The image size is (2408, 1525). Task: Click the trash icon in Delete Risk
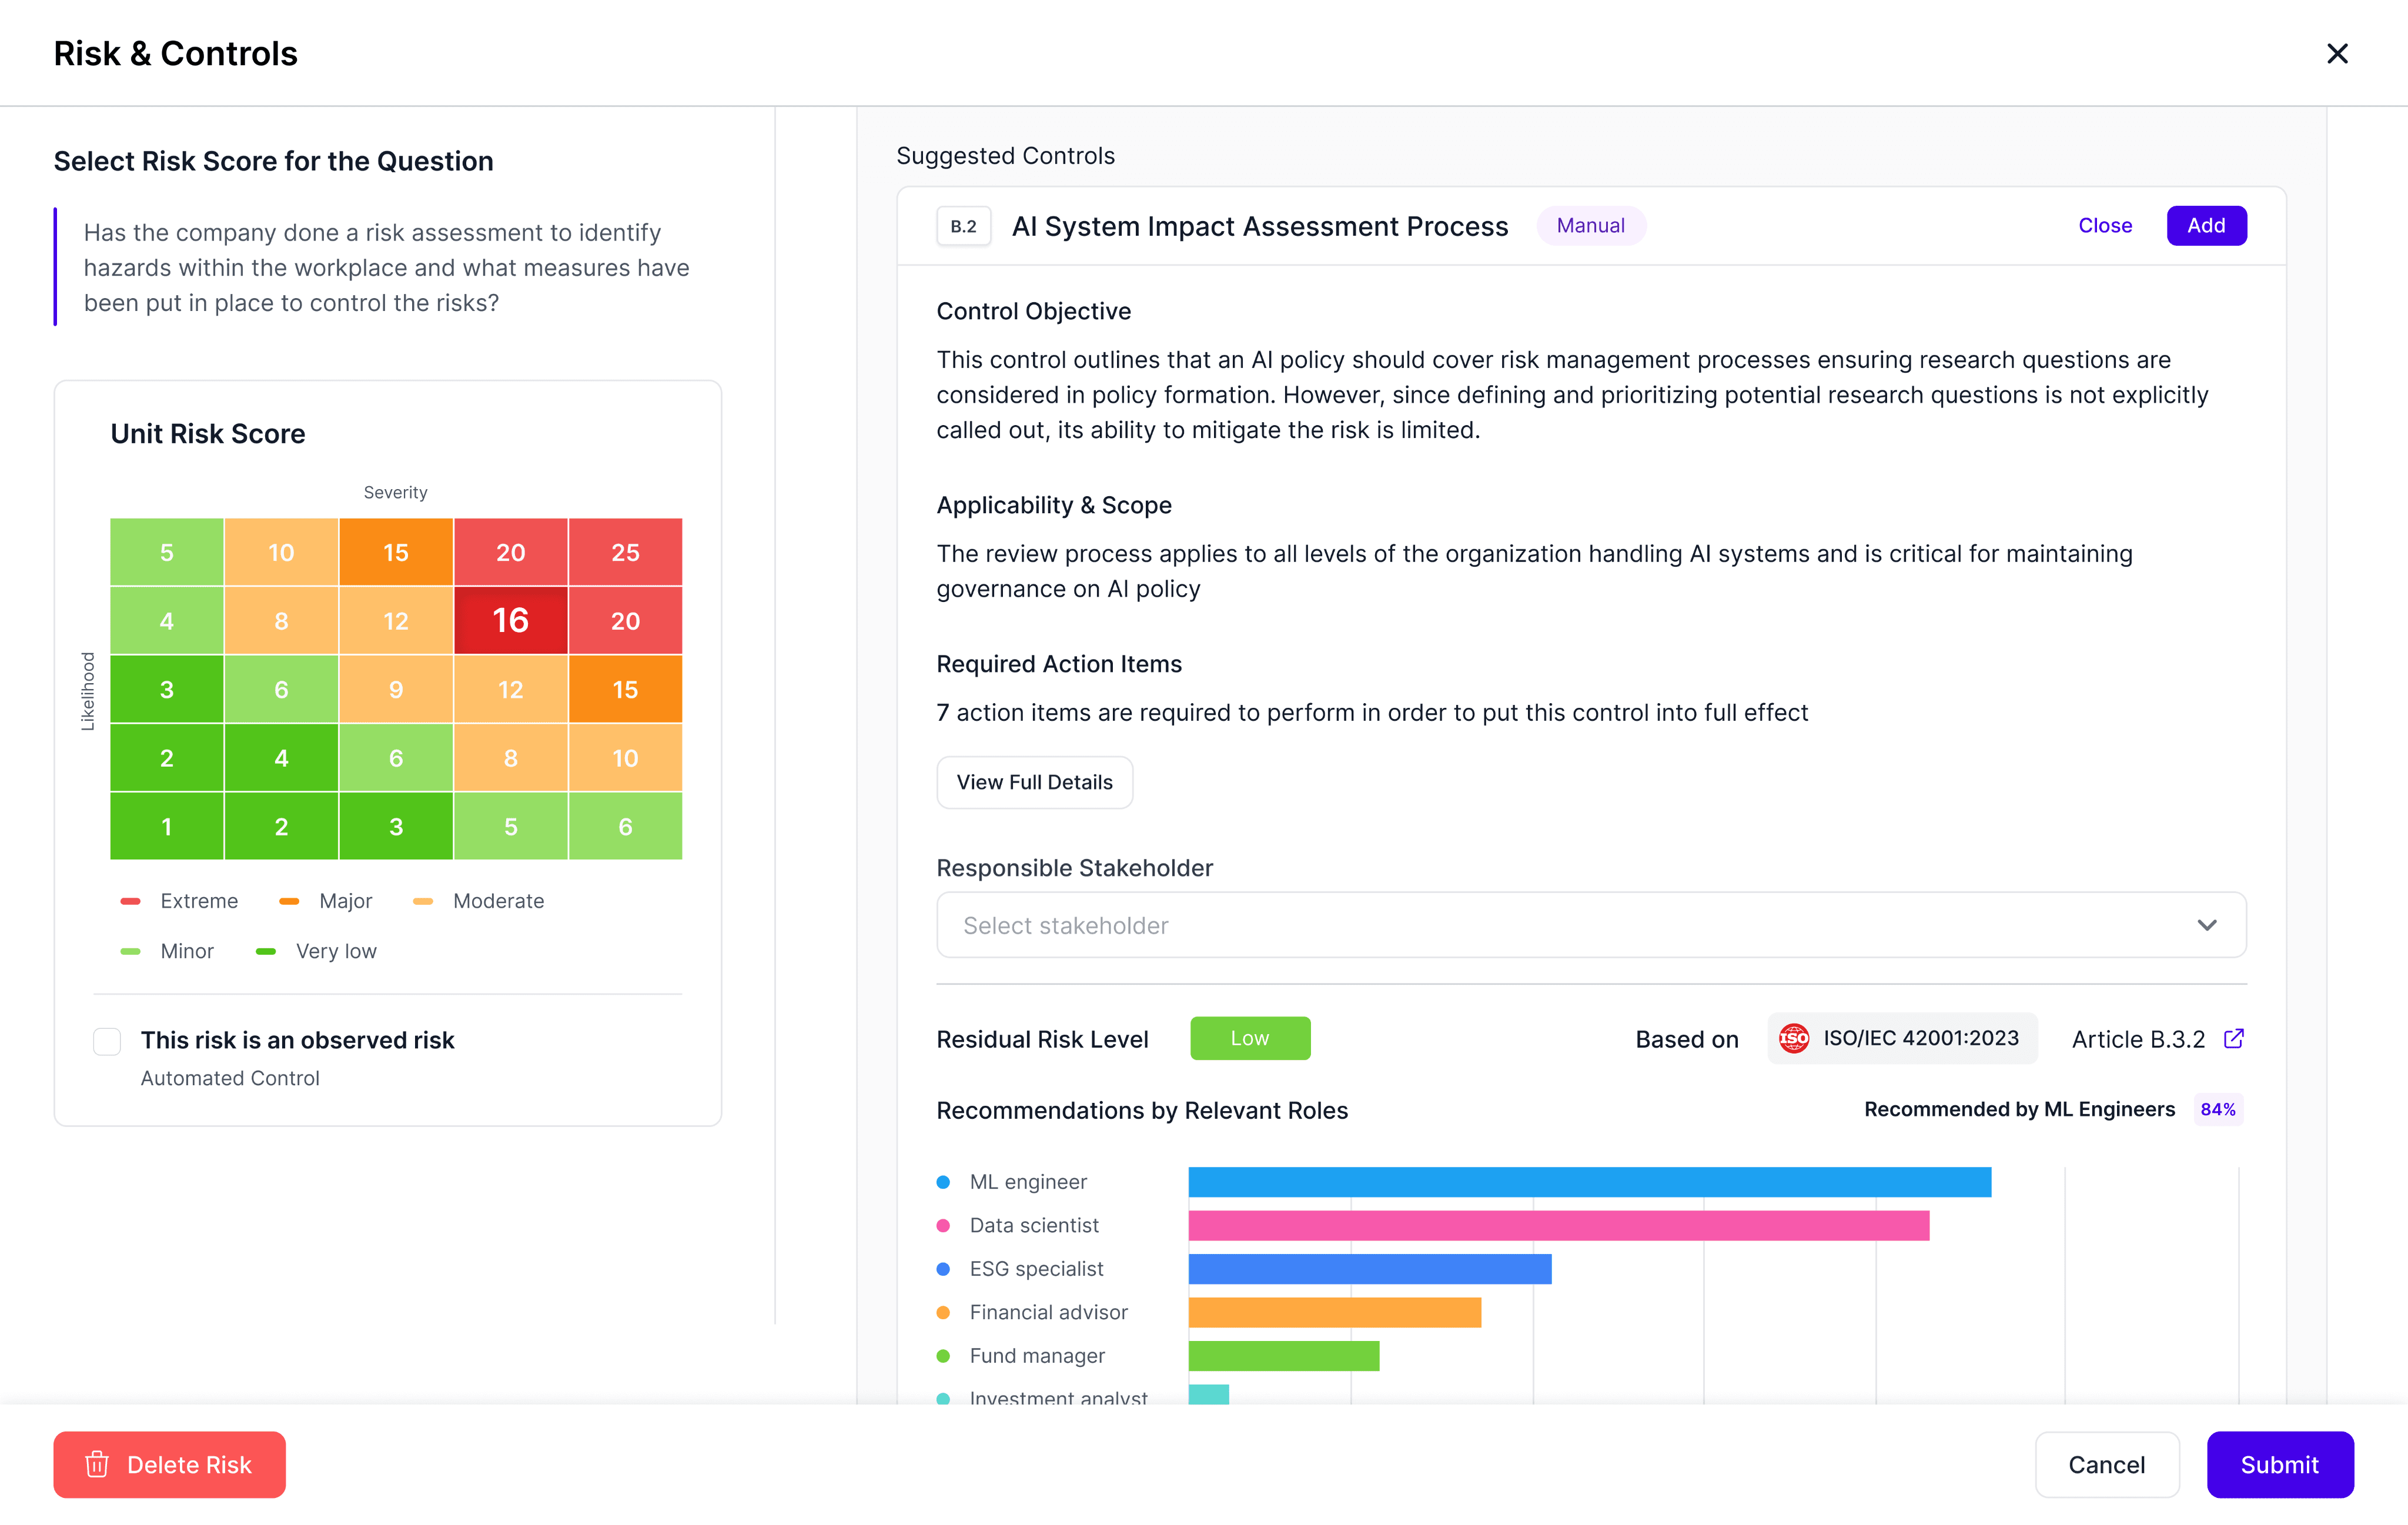tap(97, 1464)
